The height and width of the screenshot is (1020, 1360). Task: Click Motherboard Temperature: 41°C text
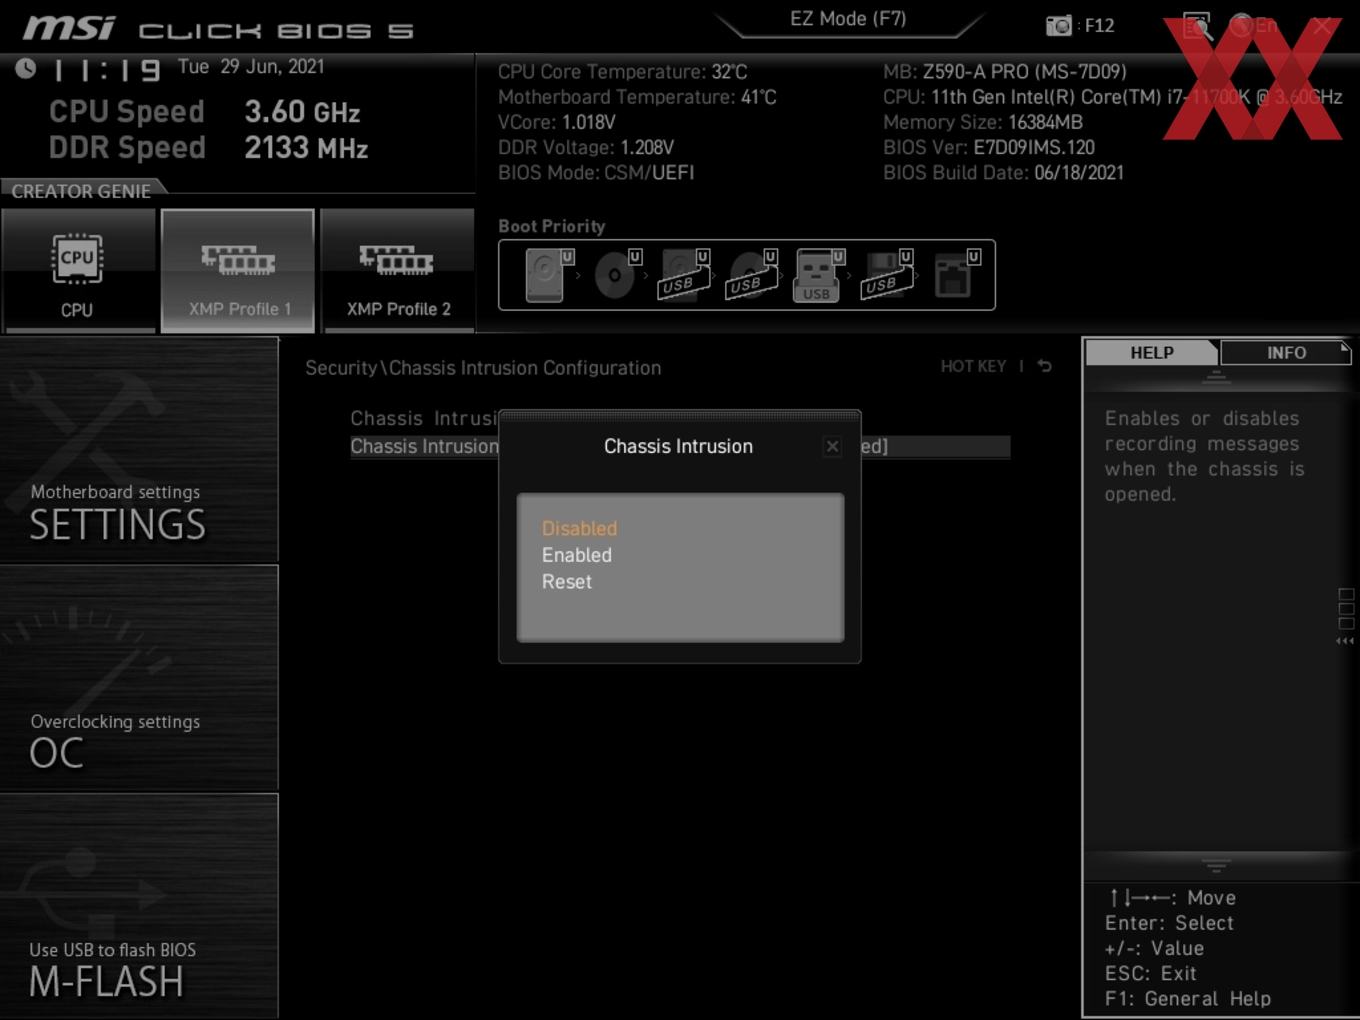point(637,97)
